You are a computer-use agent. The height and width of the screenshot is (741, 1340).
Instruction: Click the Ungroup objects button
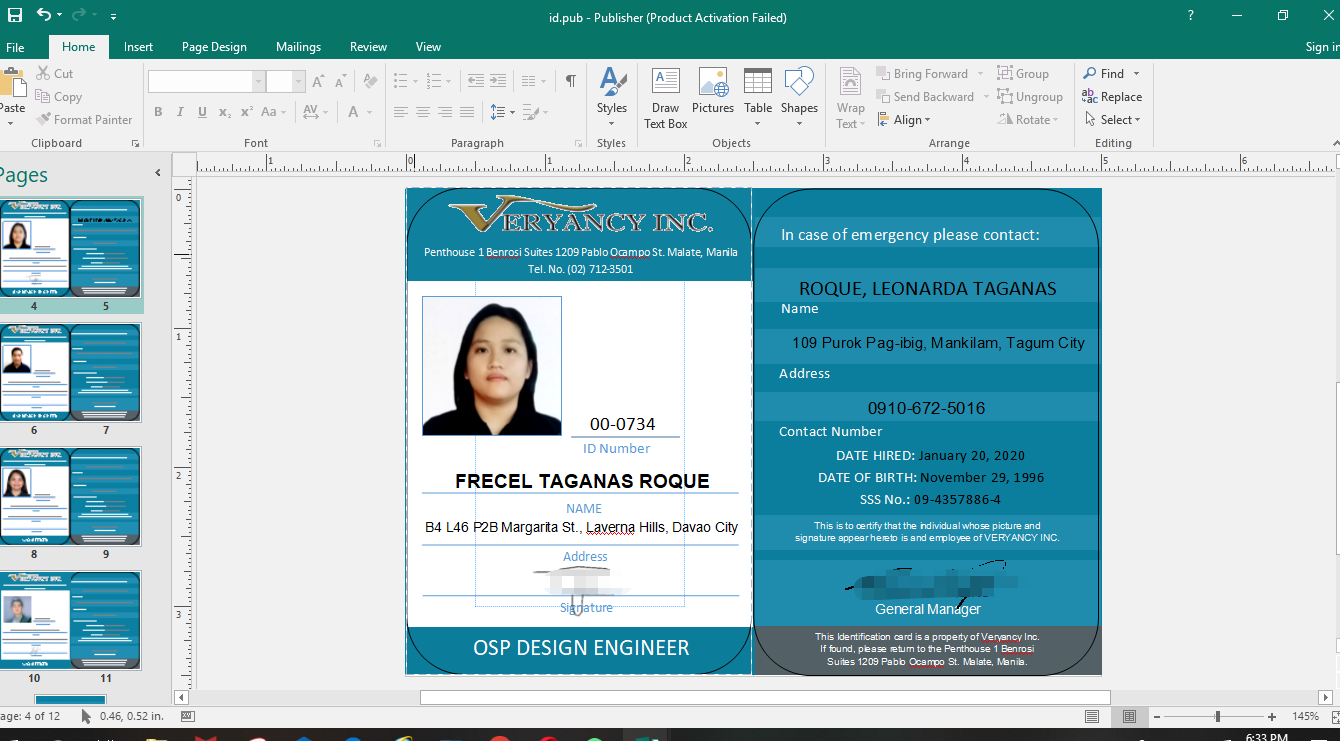click(1030, 97)
